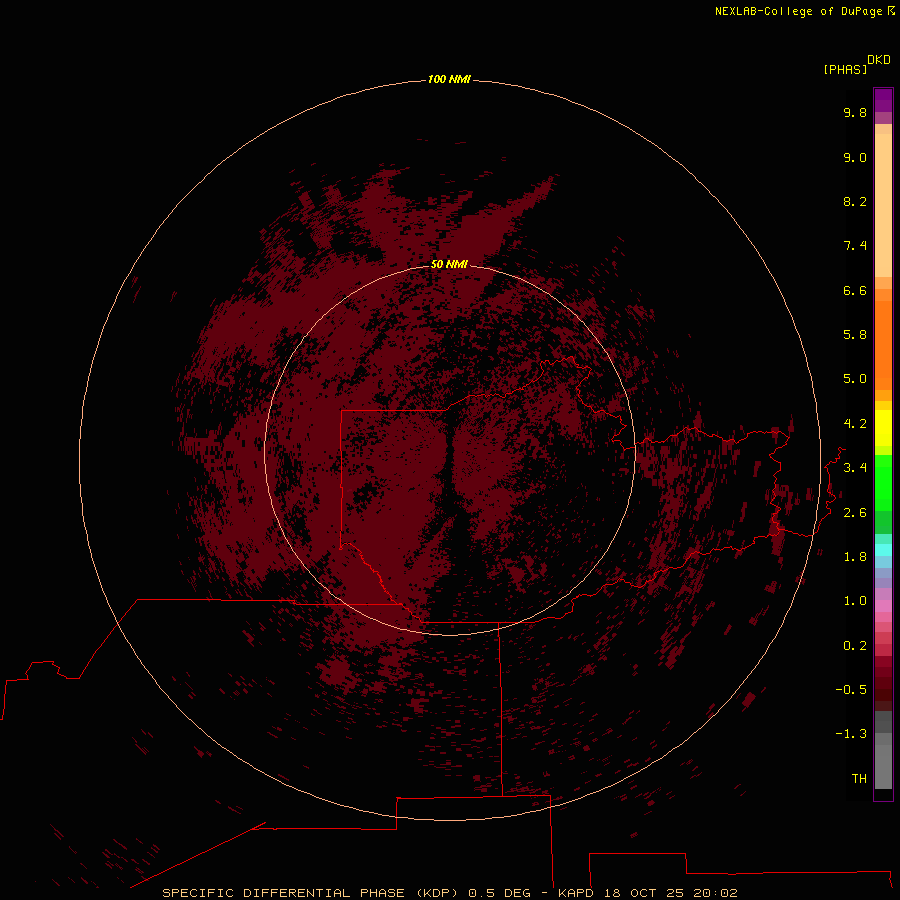Click the KAPD station identifier in footer
The height and width of the screenshot is (900, 900).
576,893
